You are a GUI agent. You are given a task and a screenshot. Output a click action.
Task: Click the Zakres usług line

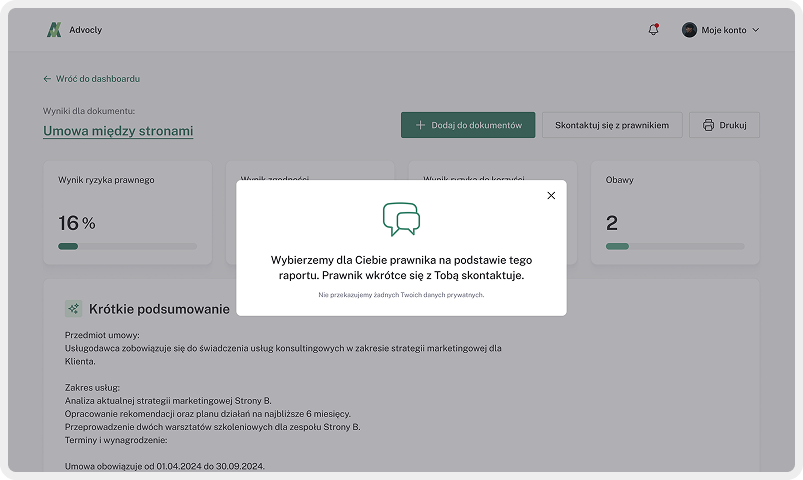pyautogui.click(x=92, y=388)
